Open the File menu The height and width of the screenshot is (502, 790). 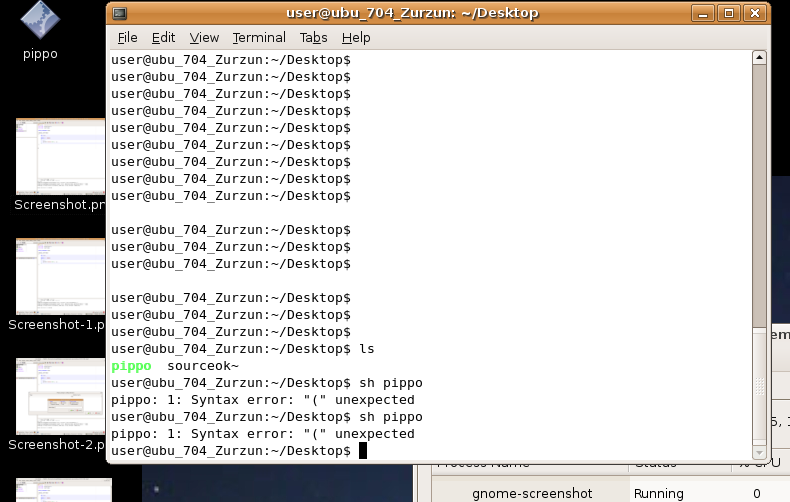(x=127, y=38)
